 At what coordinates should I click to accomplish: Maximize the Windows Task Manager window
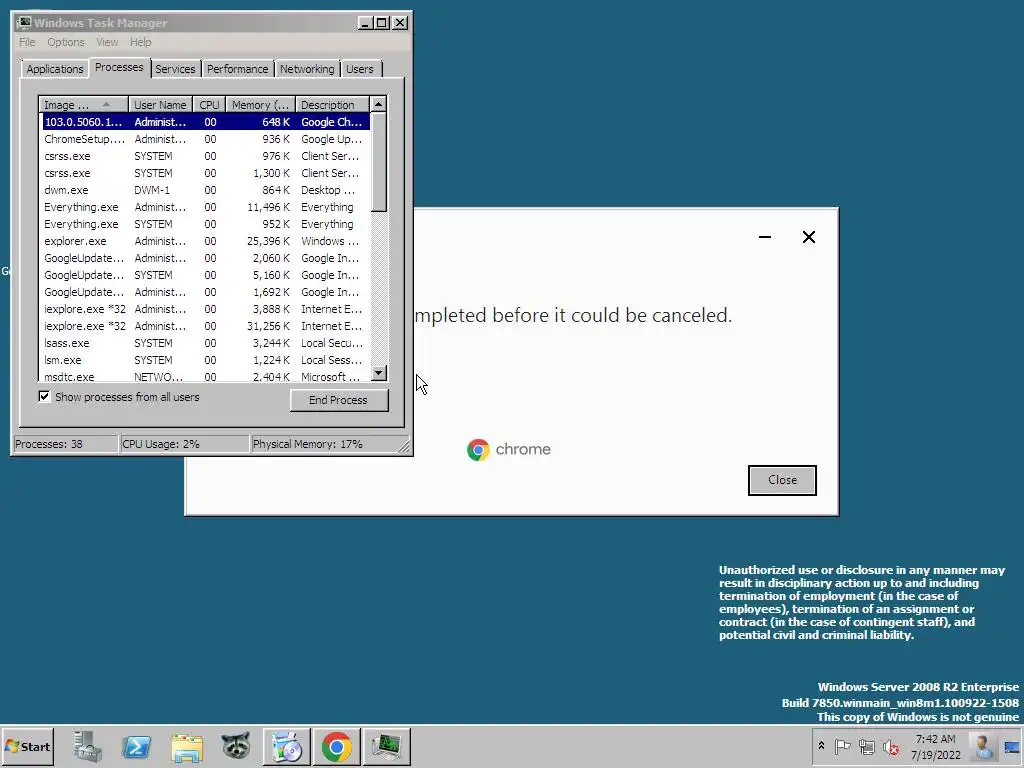coord(382,23)
